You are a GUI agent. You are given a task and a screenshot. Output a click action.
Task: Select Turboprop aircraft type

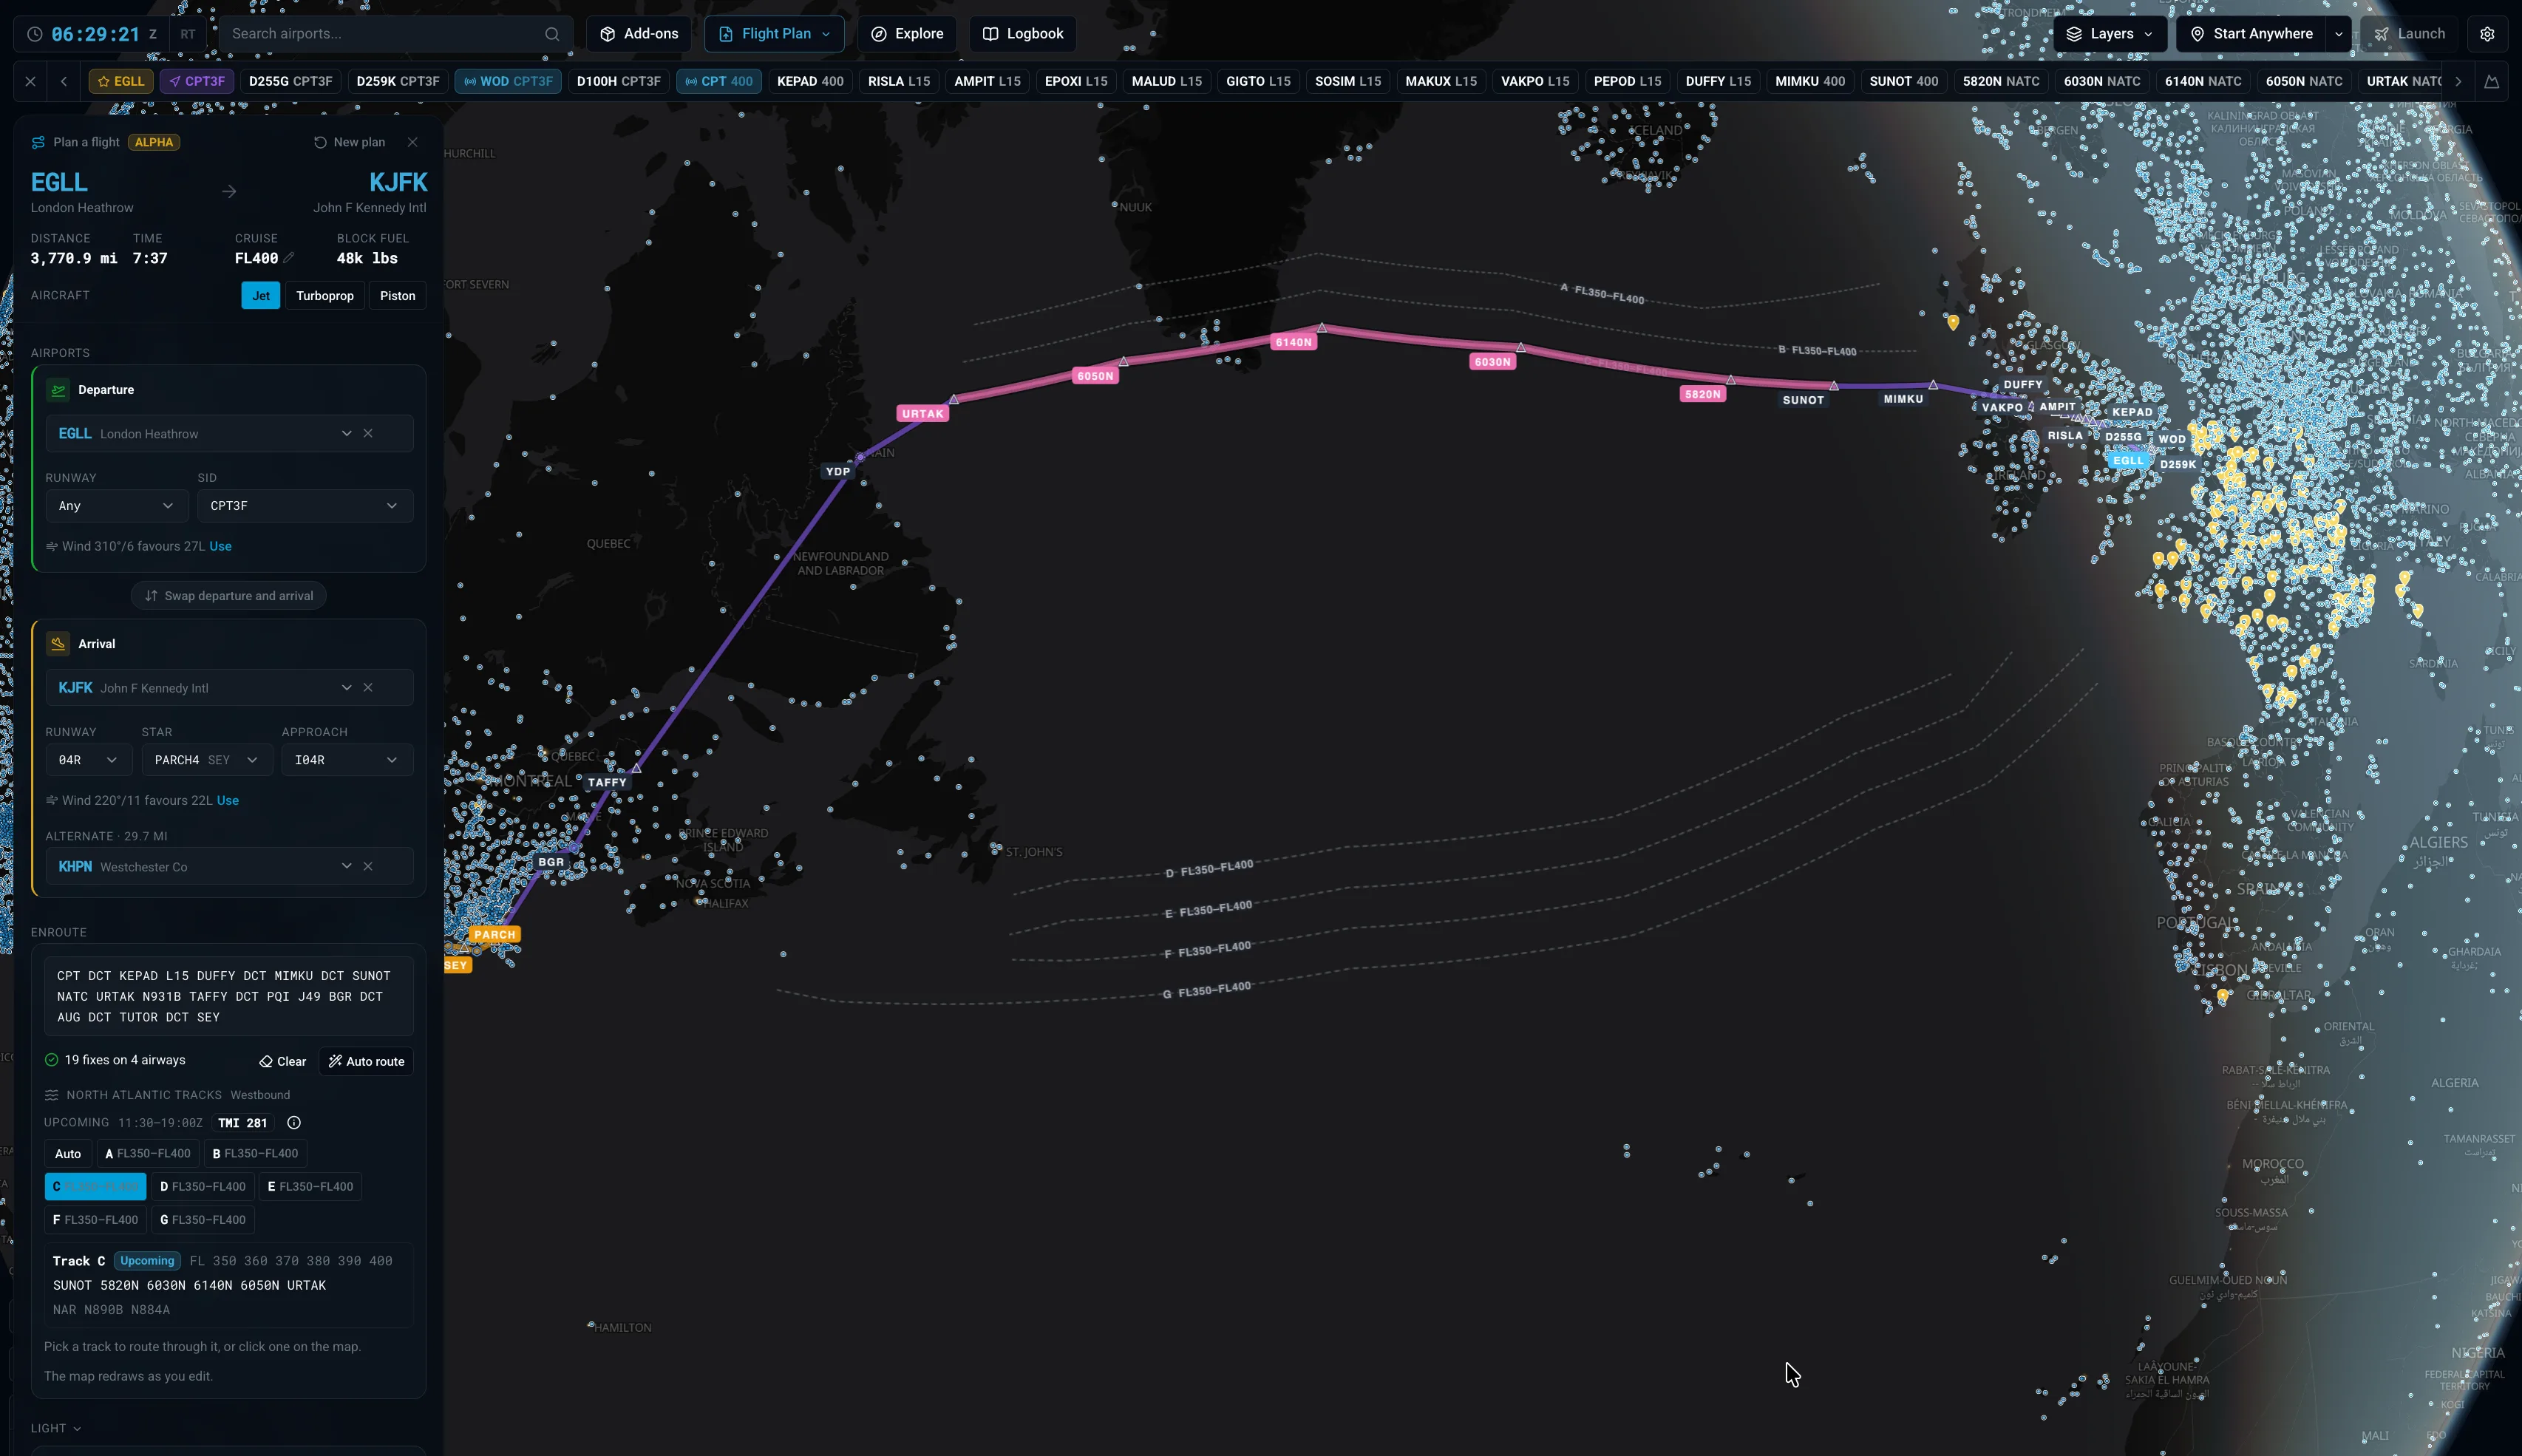point(325,296)
